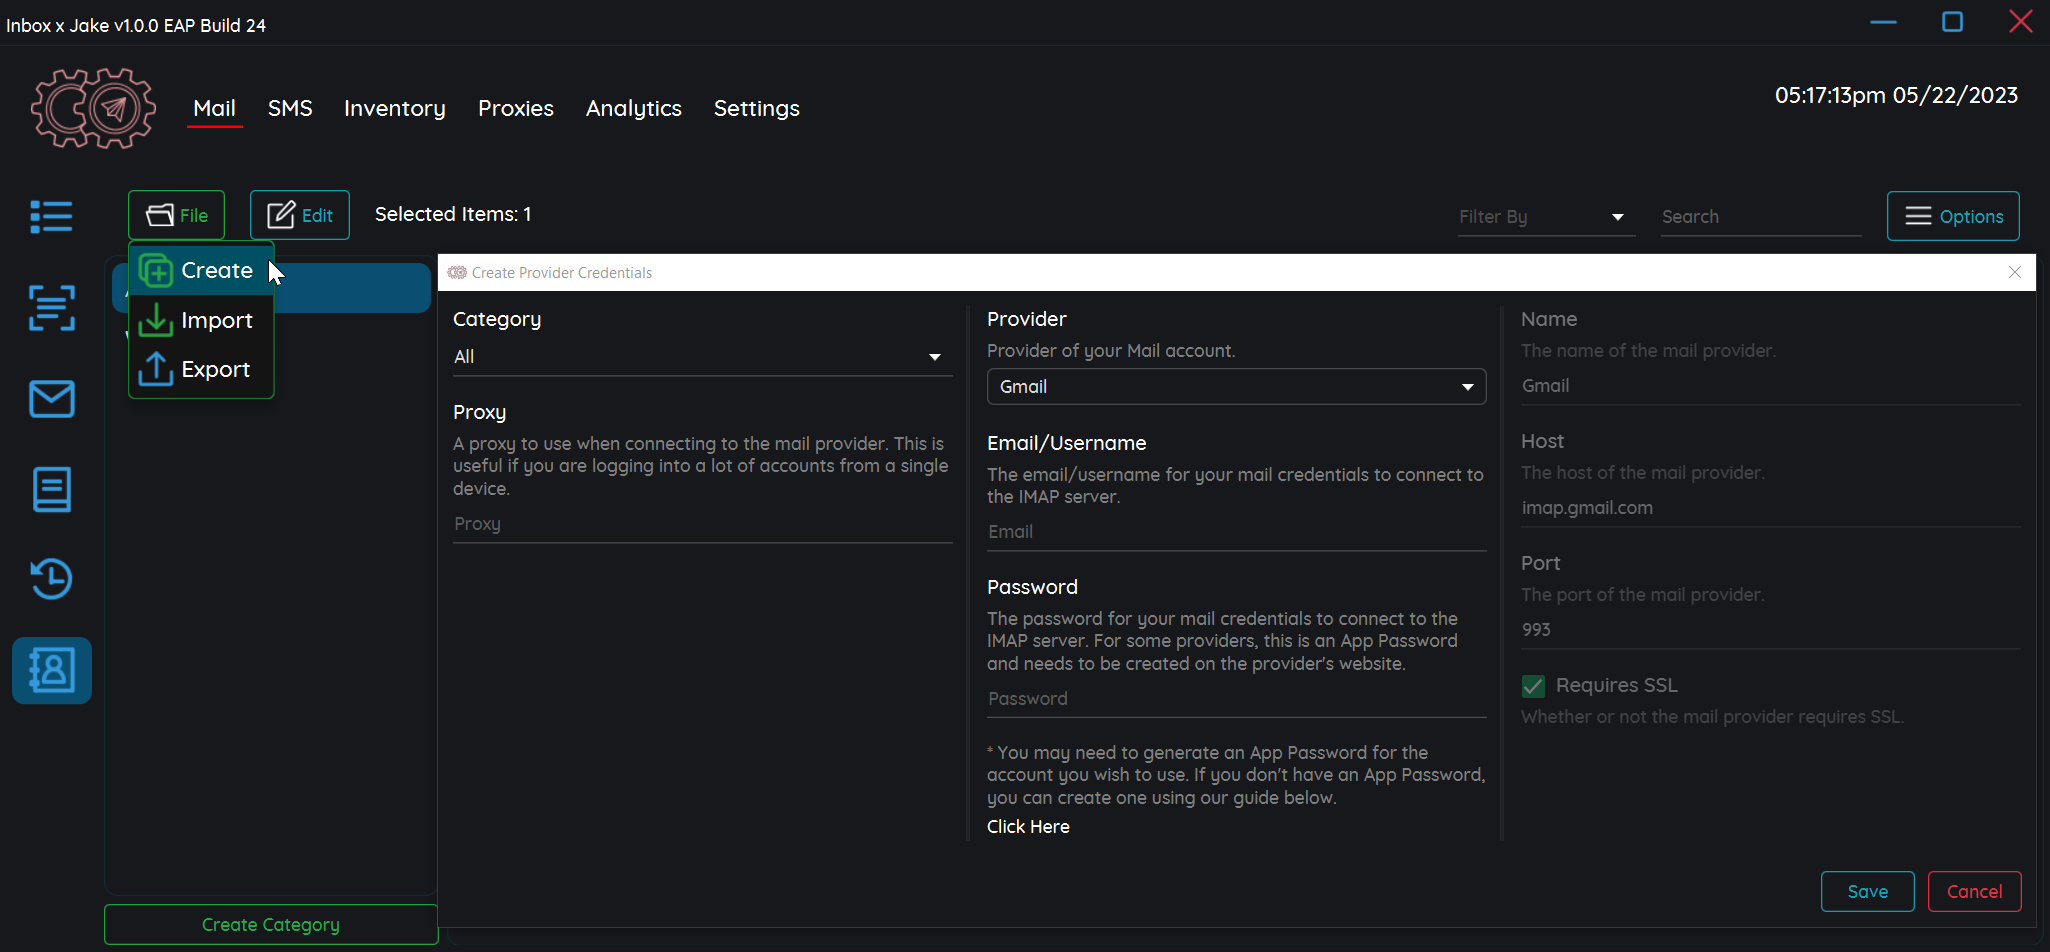Image resolution: width=2050 pixels, height=952 pixels.
Task: Close the Create Provider Credentials dialog
Action: pyautogui.click(x=2014, y=272)
